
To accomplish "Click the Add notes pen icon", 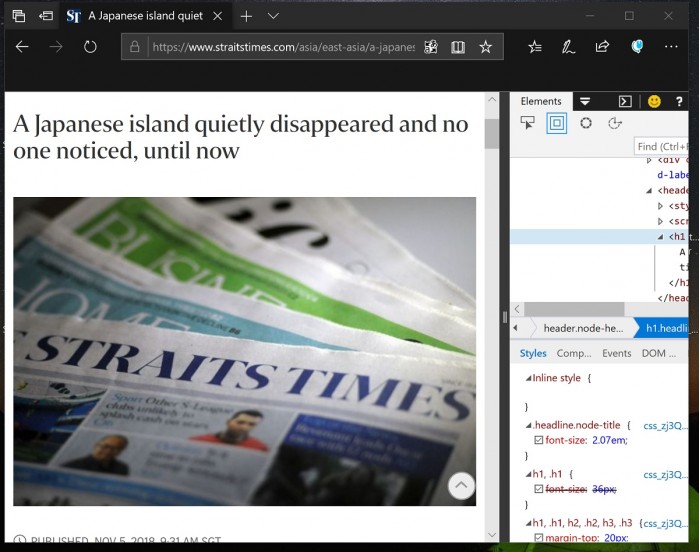I will point(568,47).
